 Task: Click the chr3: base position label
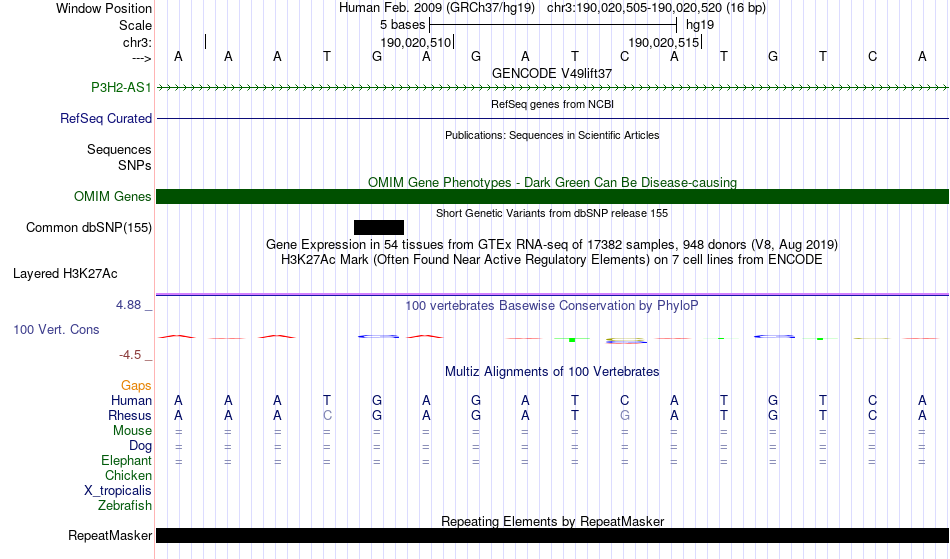[137, 42]
